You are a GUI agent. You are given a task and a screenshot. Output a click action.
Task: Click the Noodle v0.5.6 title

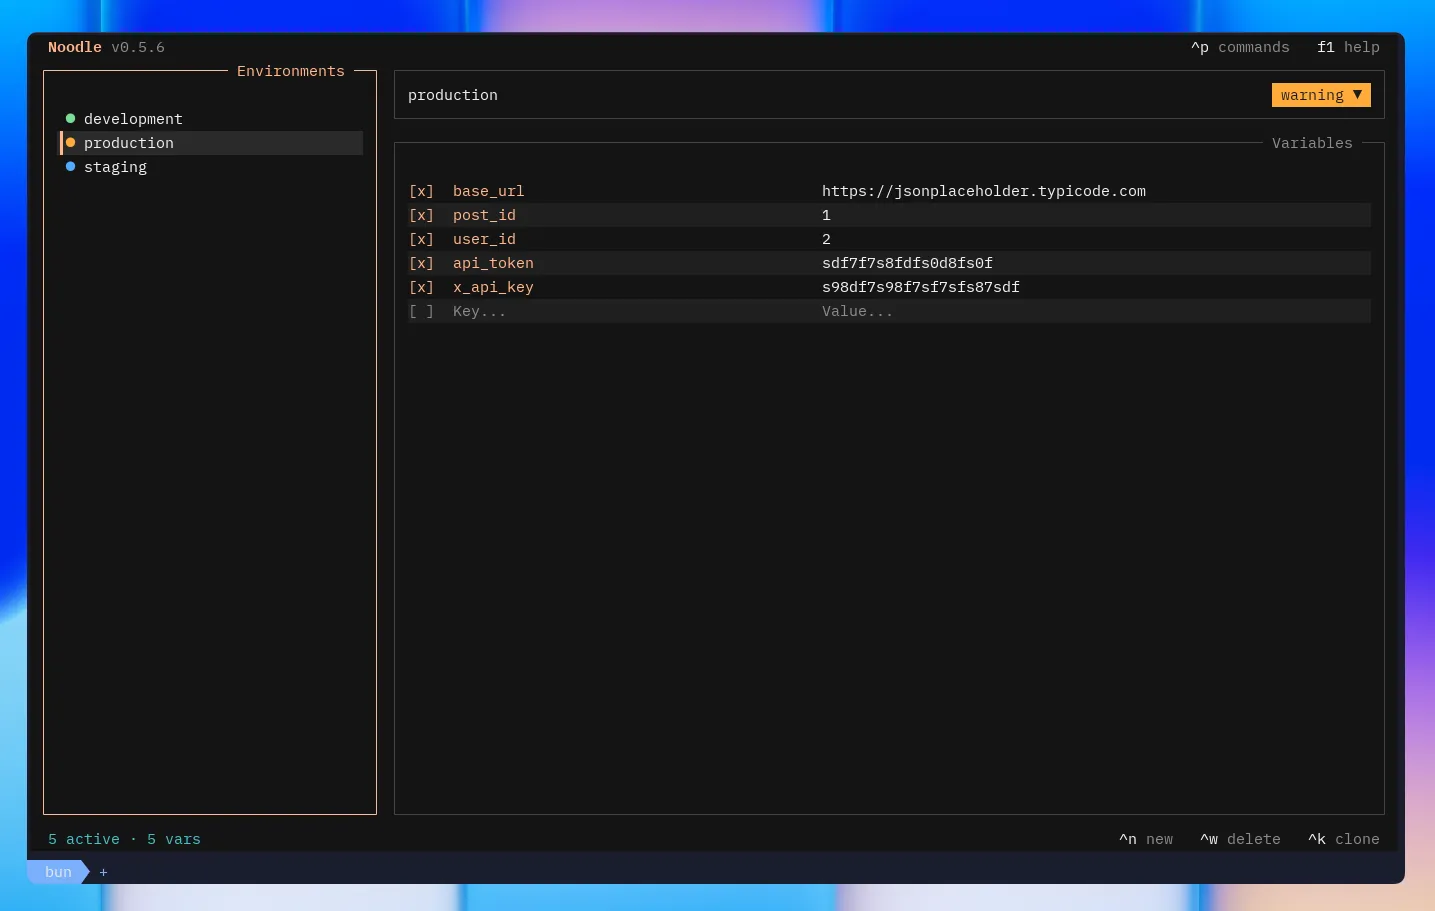[x=106, y=47]
